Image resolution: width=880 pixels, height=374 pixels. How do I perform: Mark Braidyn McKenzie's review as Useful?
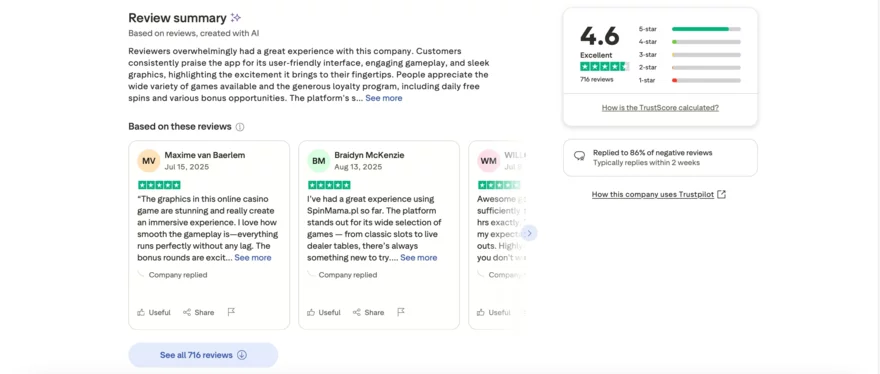click(324, 312)
